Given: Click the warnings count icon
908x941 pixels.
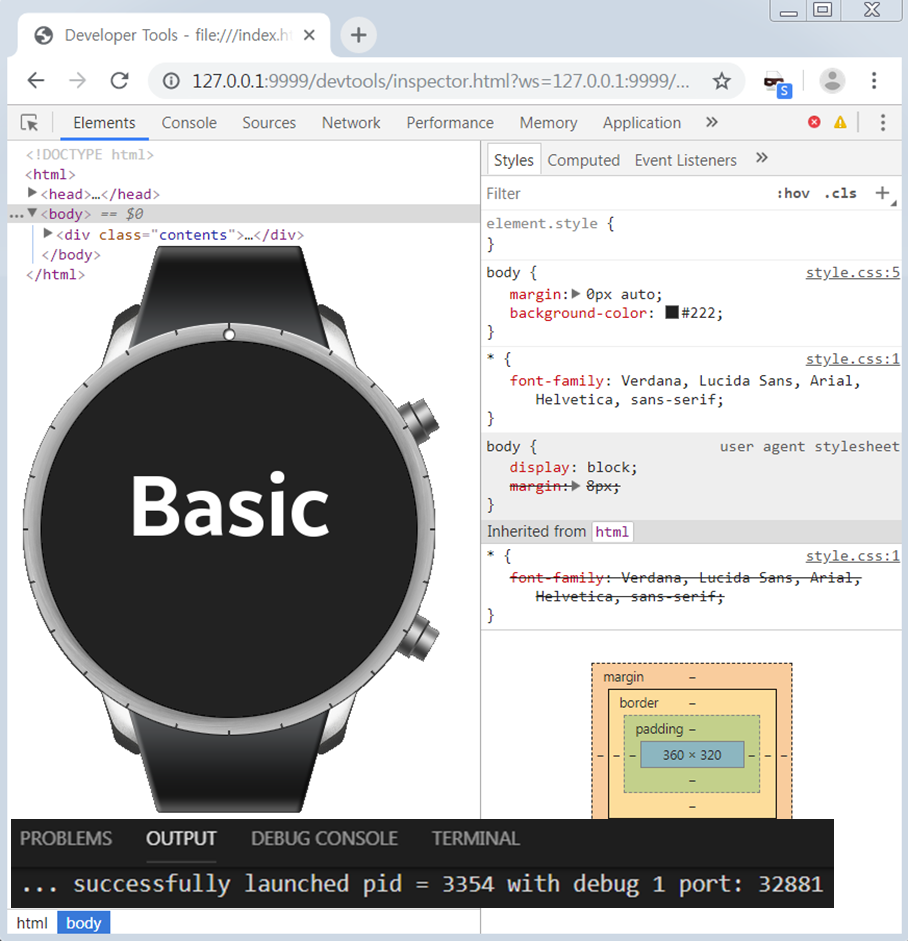Looking at the screenshot, I should (x=841, y=122).
